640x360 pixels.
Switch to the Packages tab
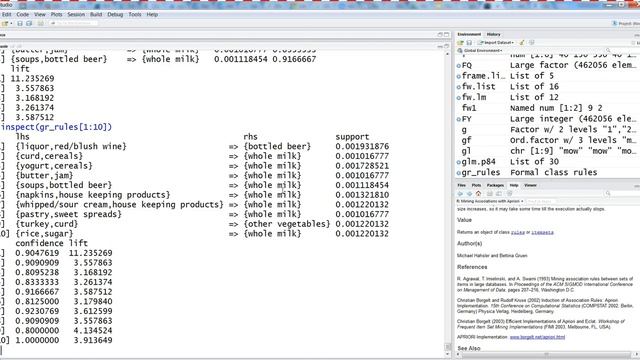point(495,185)
